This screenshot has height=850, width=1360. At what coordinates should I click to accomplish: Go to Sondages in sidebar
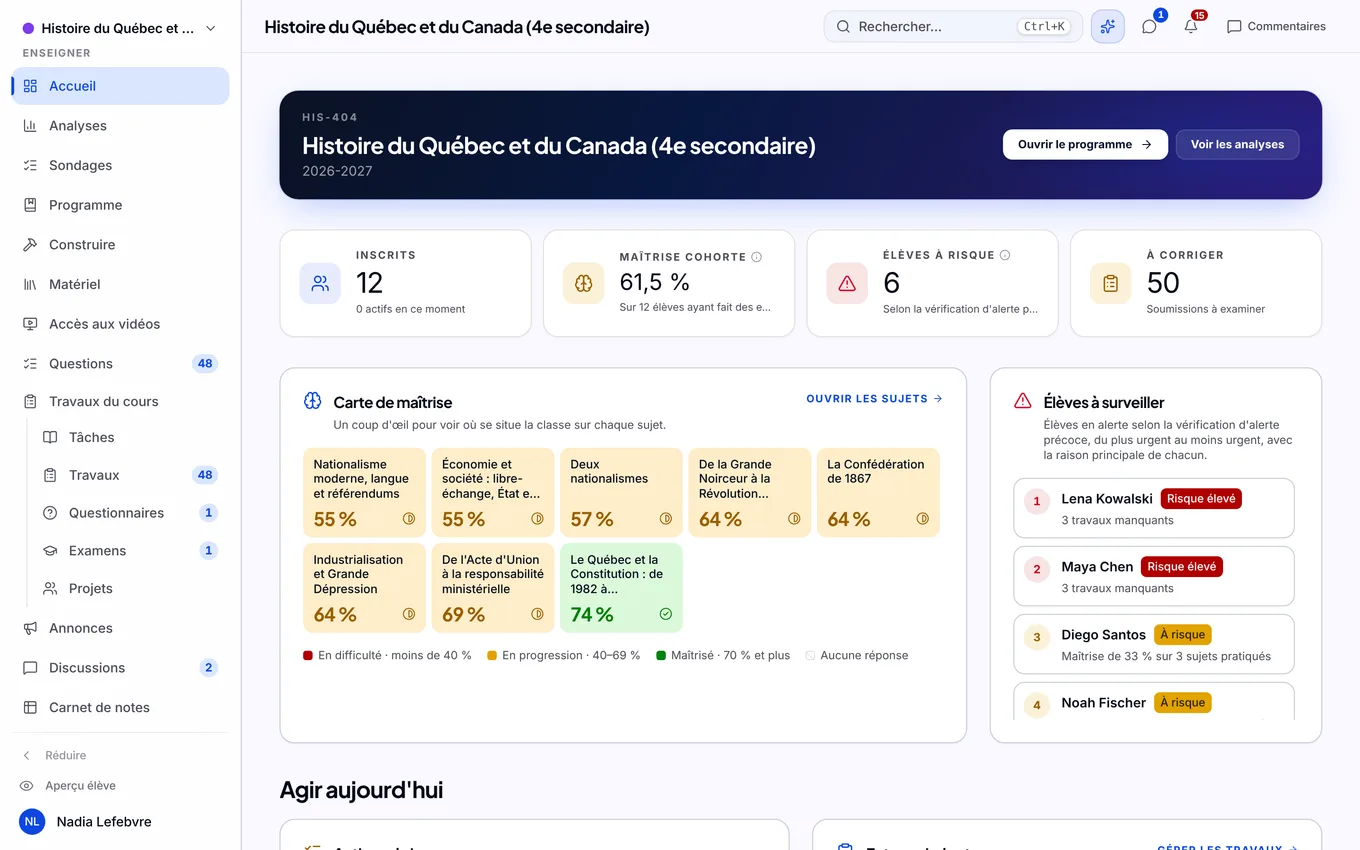[x=120, y=165]
